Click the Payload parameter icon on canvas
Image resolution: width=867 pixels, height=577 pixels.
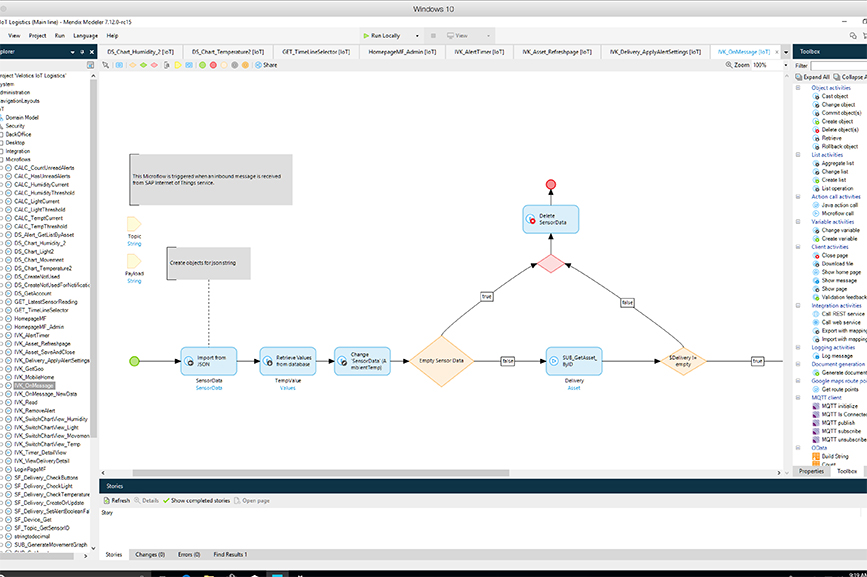coord(134,261)
